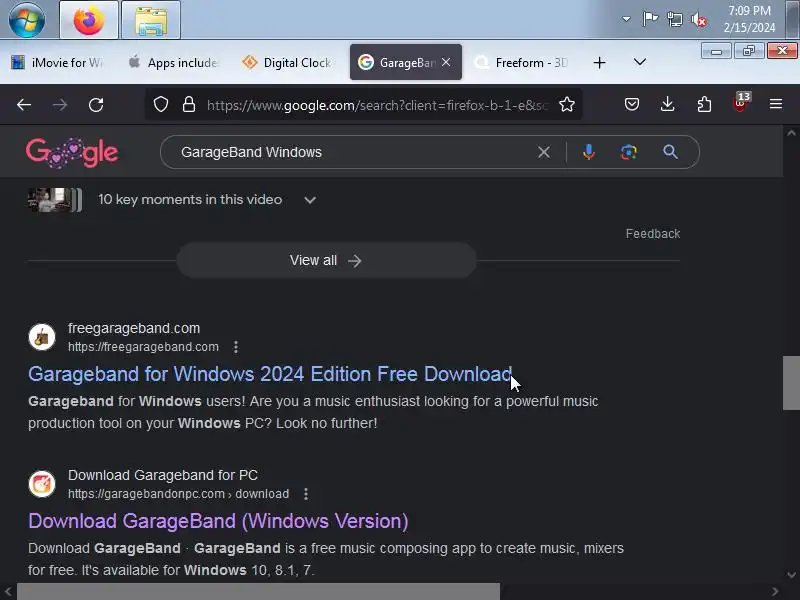
Task: Click the Action Center flag icon
Action: (650, 19)
